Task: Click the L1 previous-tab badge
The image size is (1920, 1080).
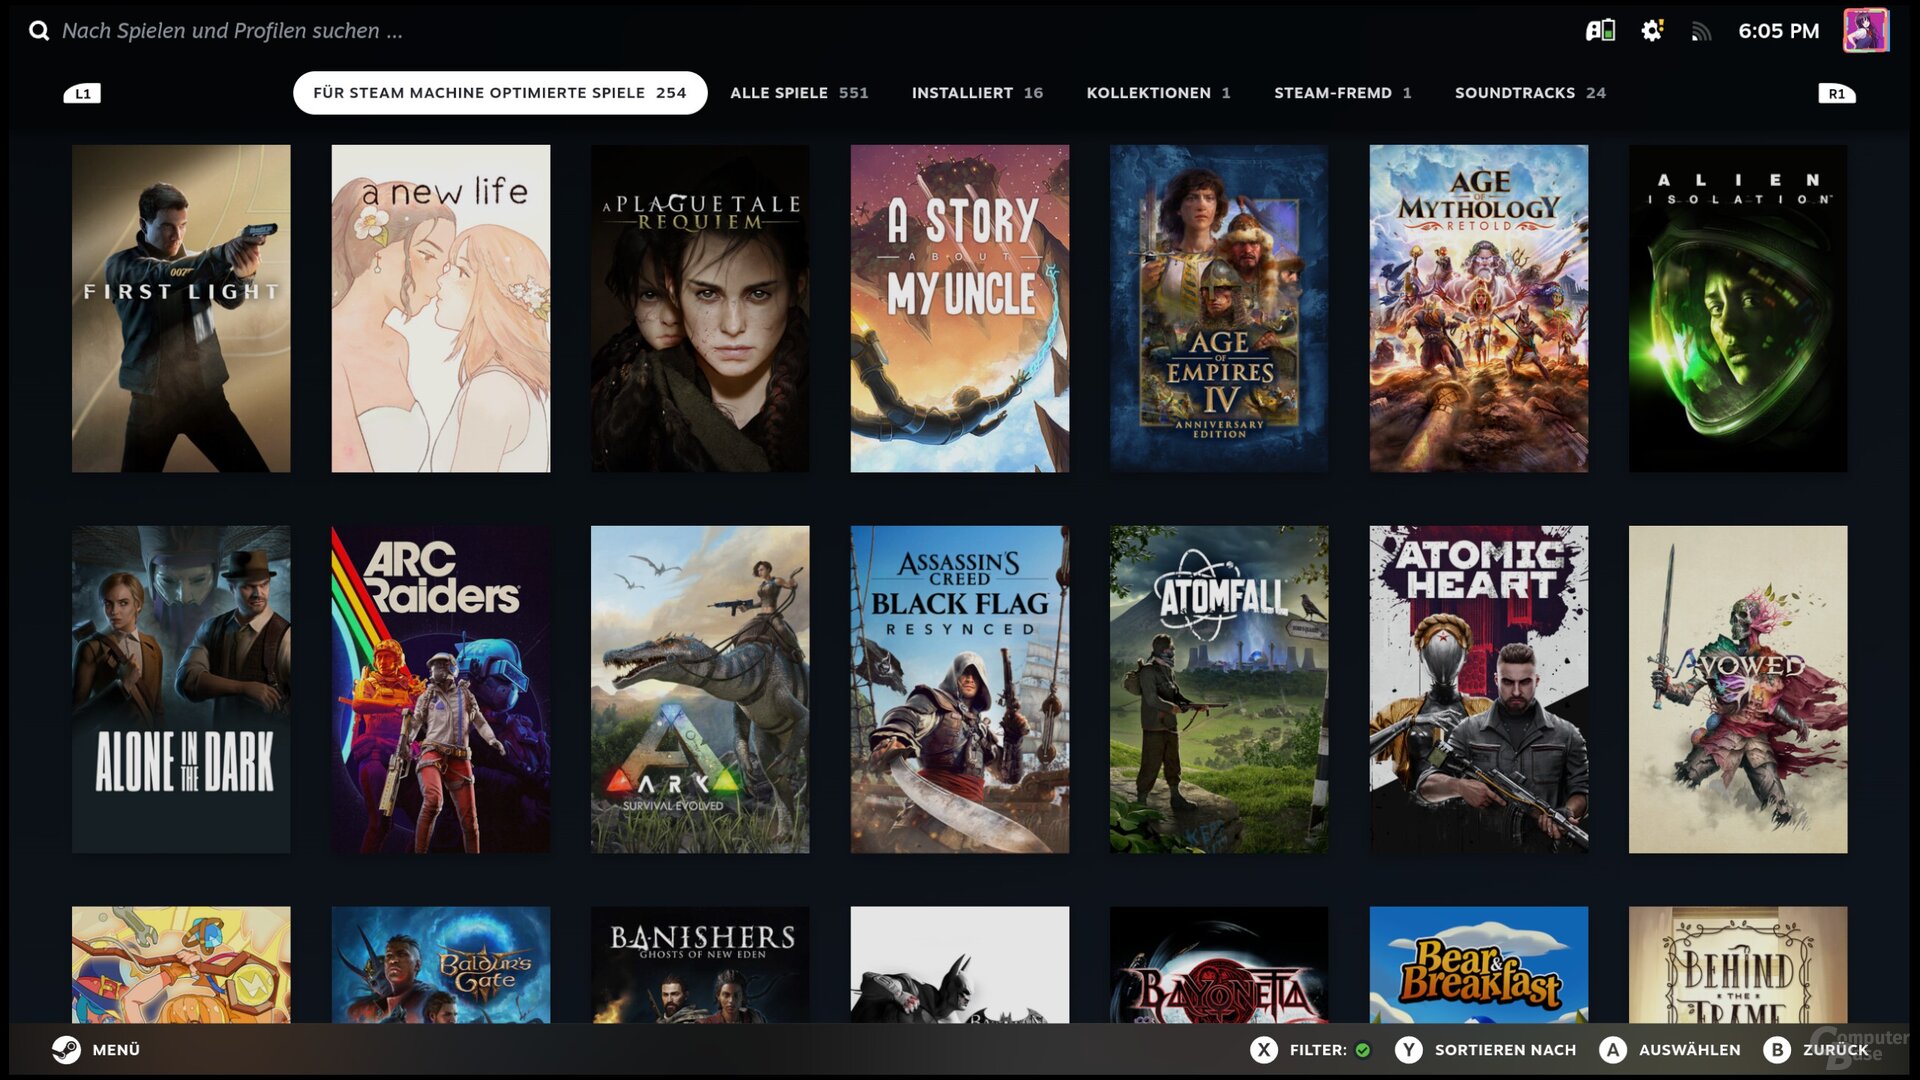Action: coord(82,94)
